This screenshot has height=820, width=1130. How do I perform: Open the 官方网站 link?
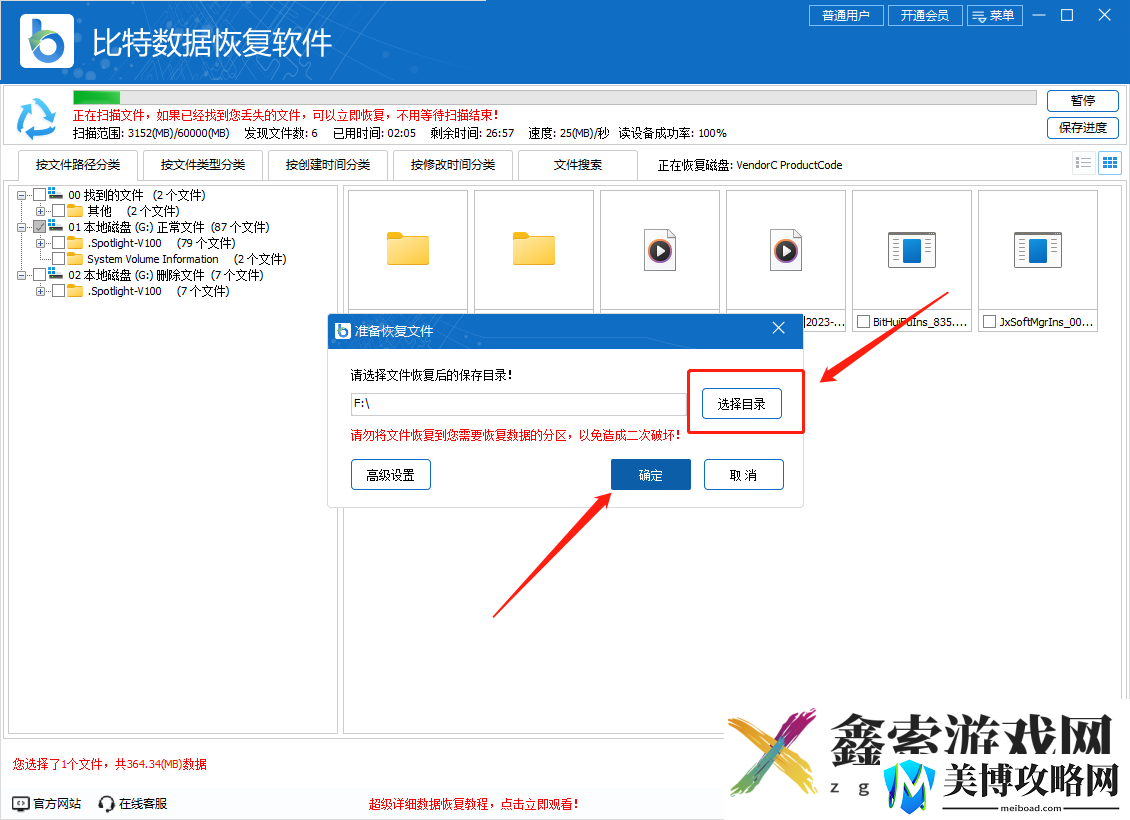[57, 803]
